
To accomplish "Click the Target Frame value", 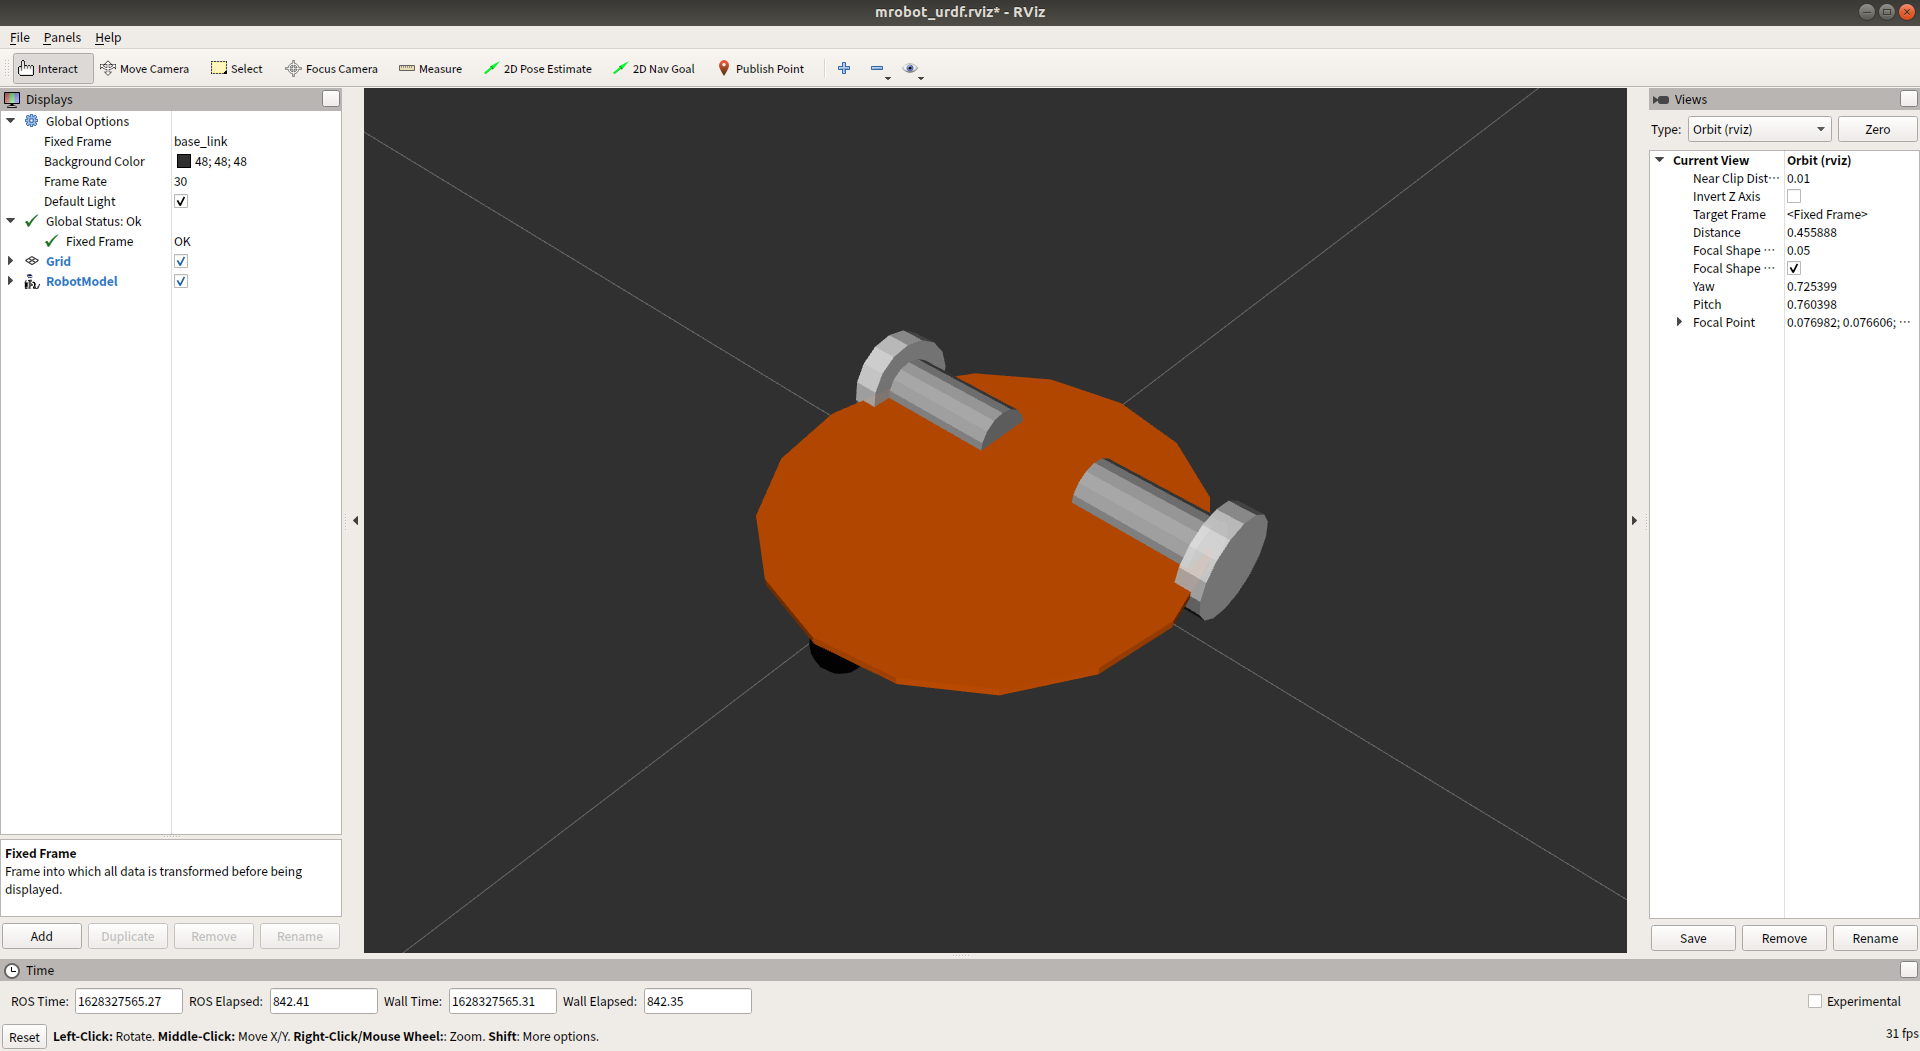I will point(1827,214).
